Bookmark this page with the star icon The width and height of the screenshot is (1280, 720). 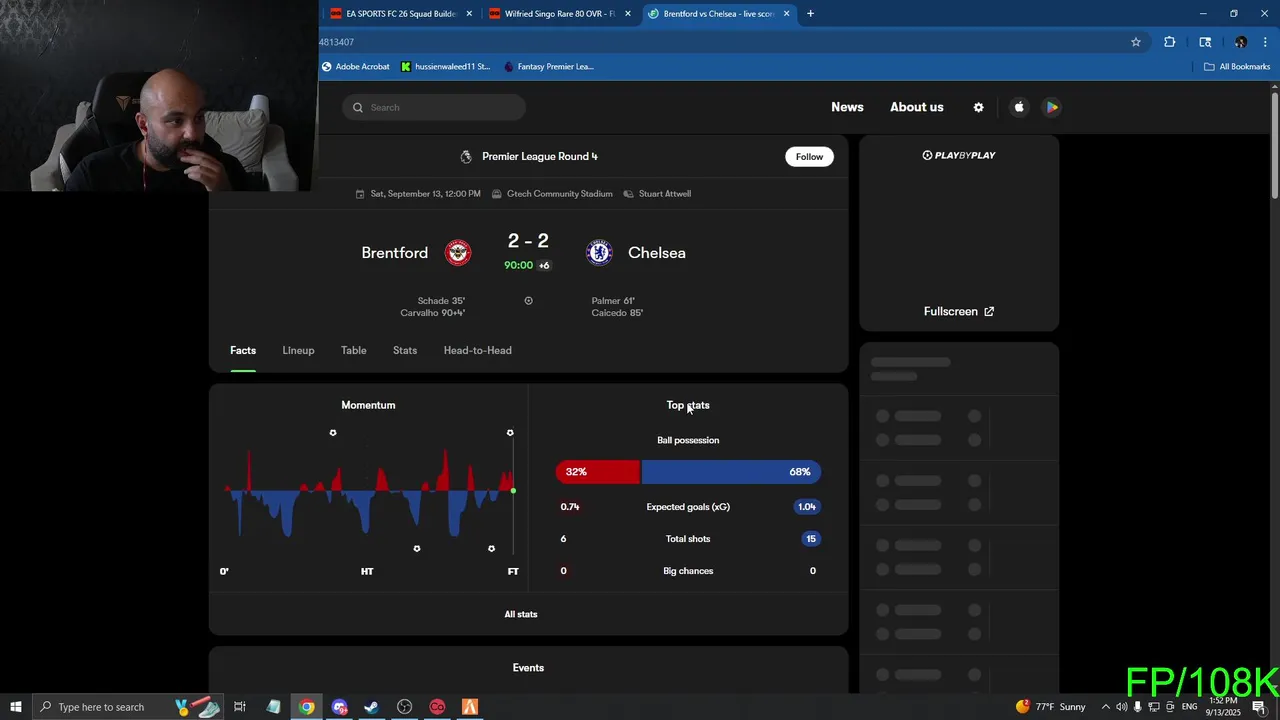(x=1136, y=42)
